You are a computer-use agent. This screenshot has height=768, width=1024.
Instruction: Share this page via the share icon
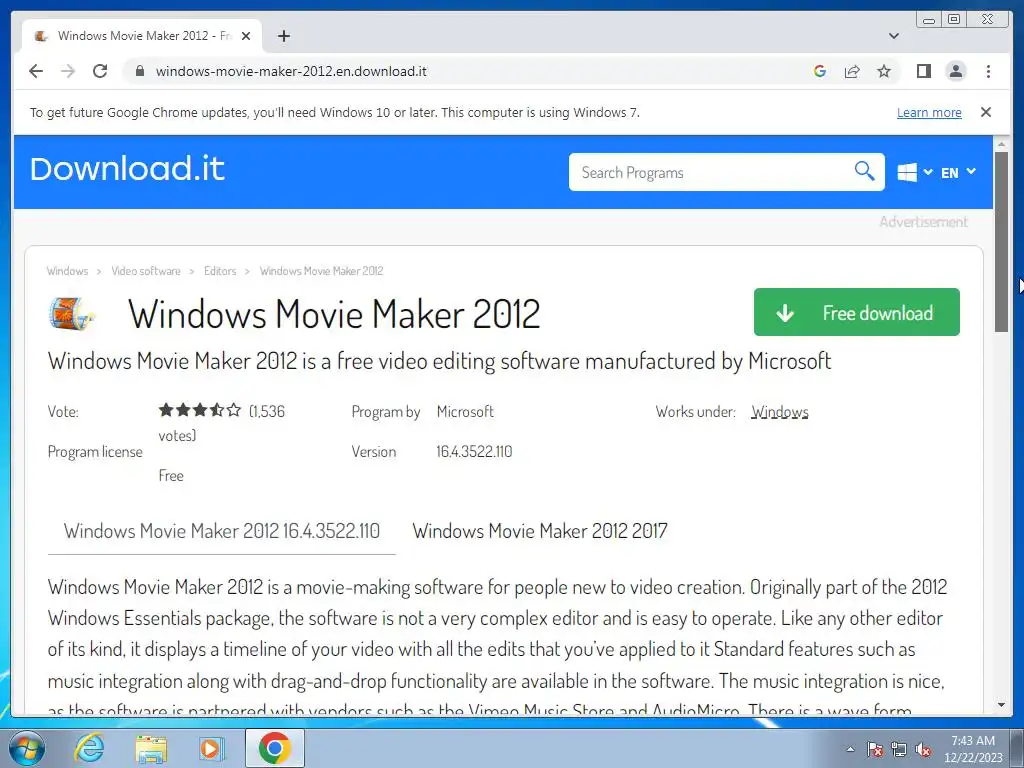[852, 71]
